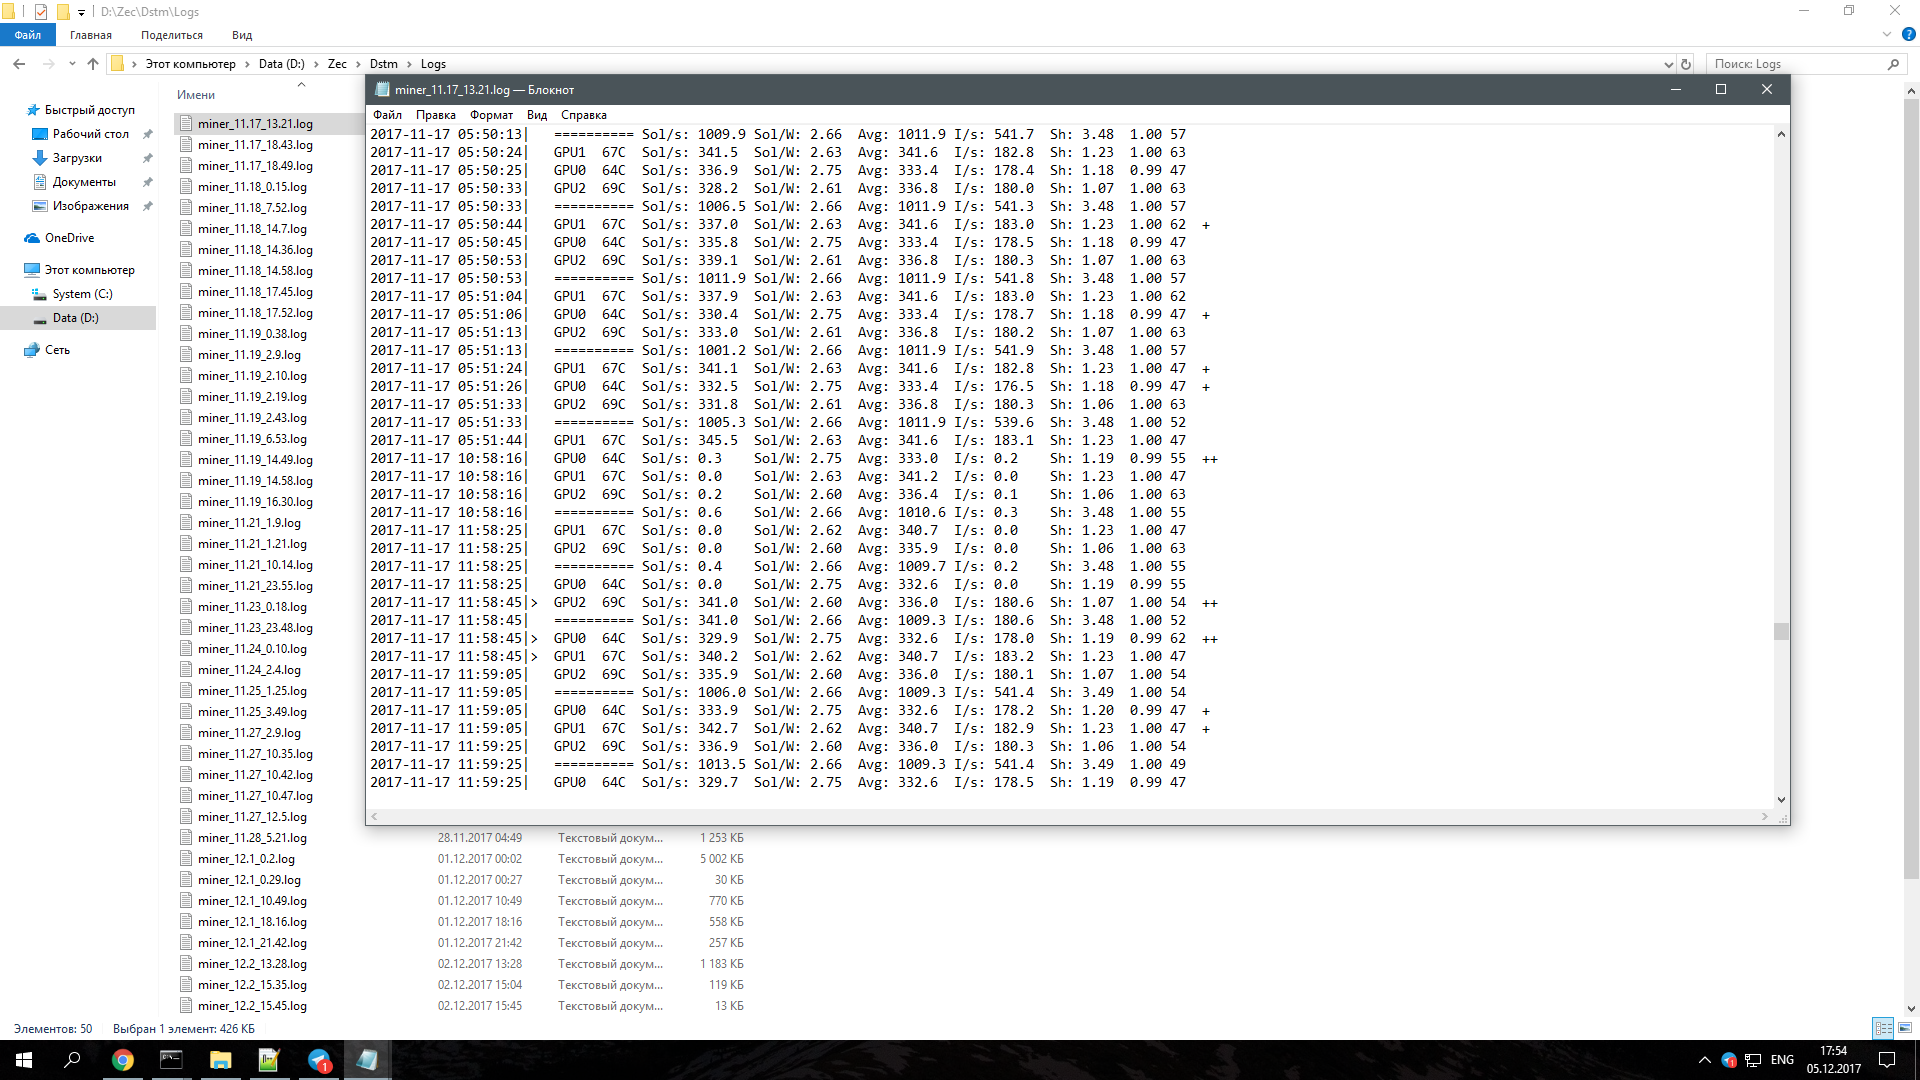Select OneDrive in navigation pane

click(x=69, y=238)
